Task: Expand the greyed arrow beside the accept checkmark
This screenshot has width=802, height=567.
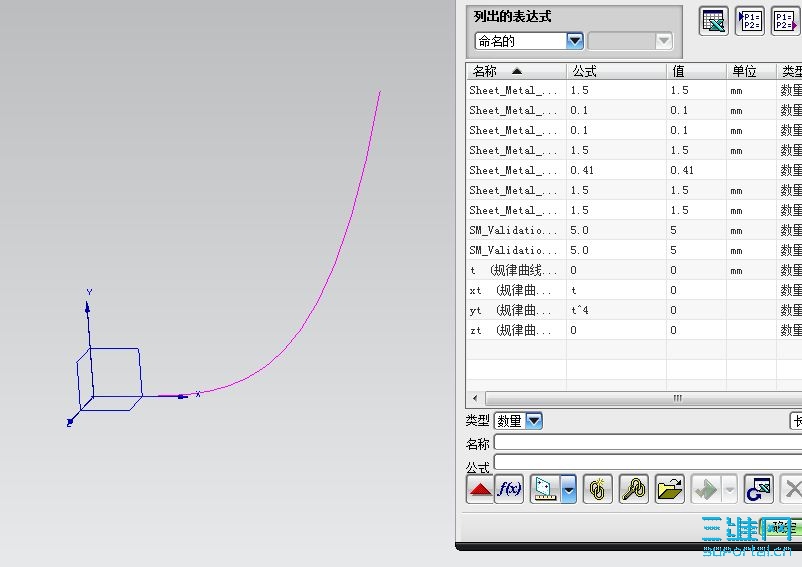Action: [x=729, y=489]
